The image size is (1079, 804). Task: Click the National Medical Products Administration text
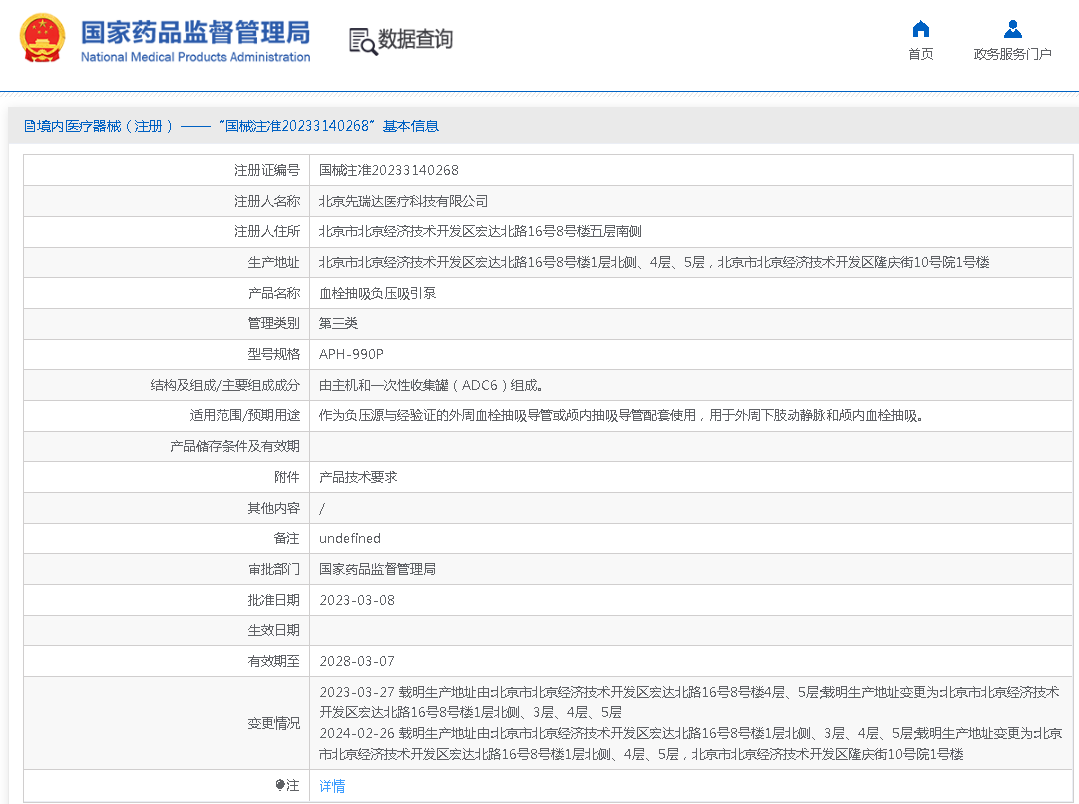click(195, 57)
